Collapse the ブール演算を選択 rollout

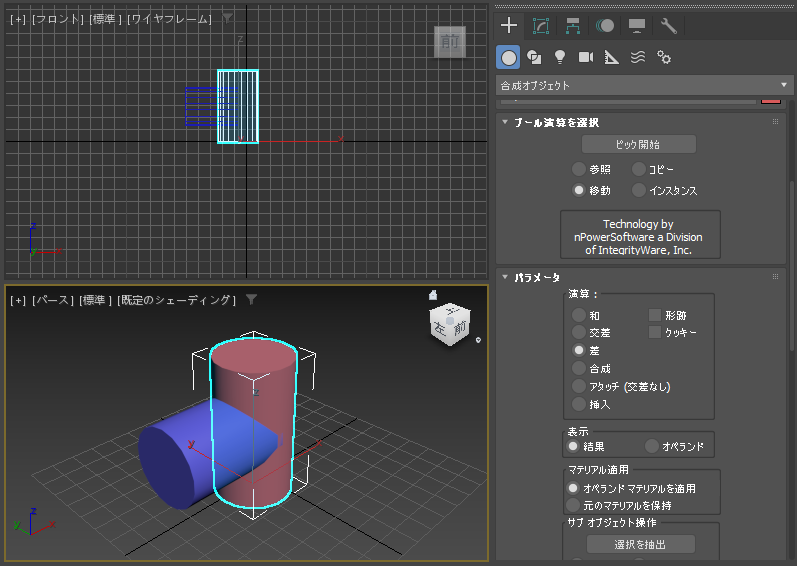pos(505,122)
